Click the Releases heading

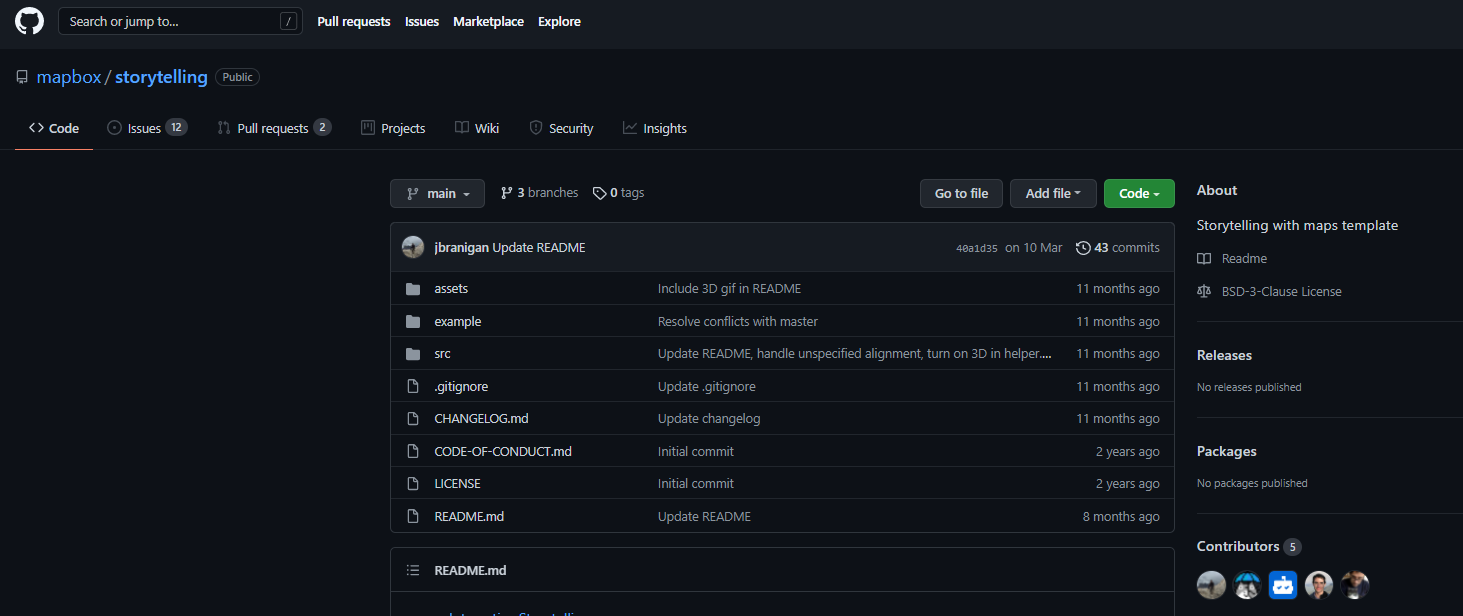[1224, 355]
